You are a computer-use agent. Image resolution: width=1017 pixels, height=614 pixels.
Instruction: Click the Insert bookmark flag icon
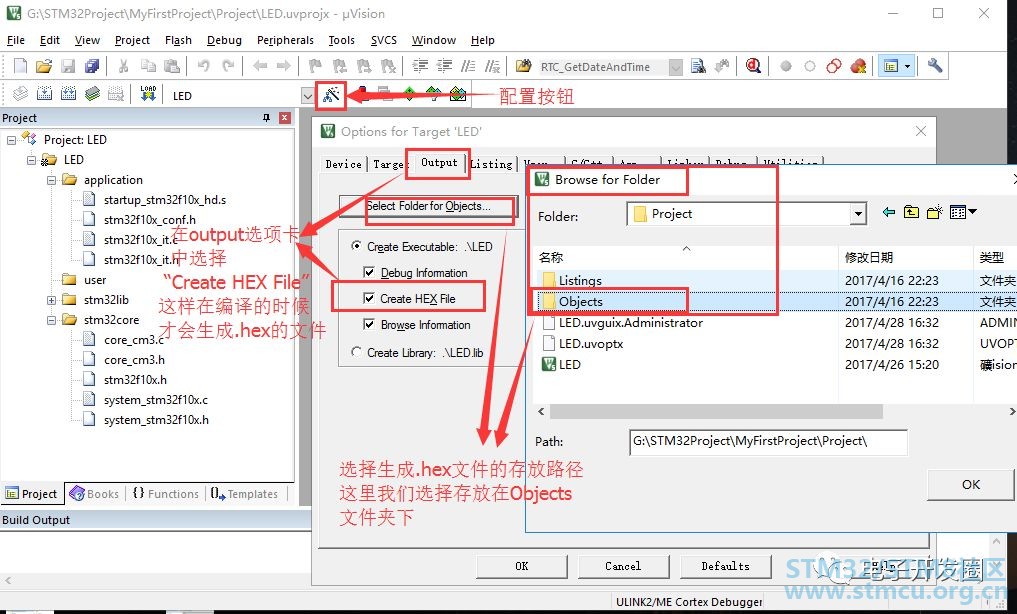[x=315, y=65]
